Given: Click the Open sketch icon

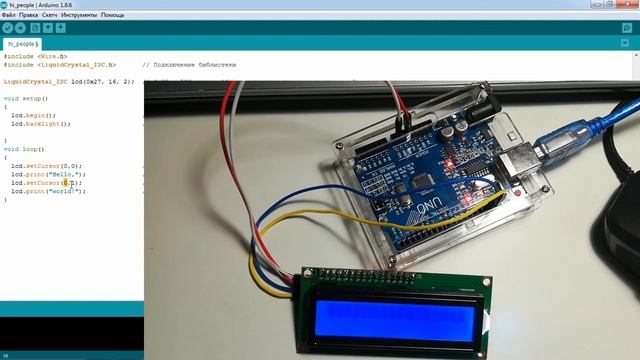Looking at the screenshot, I should [x=48, y=28].
